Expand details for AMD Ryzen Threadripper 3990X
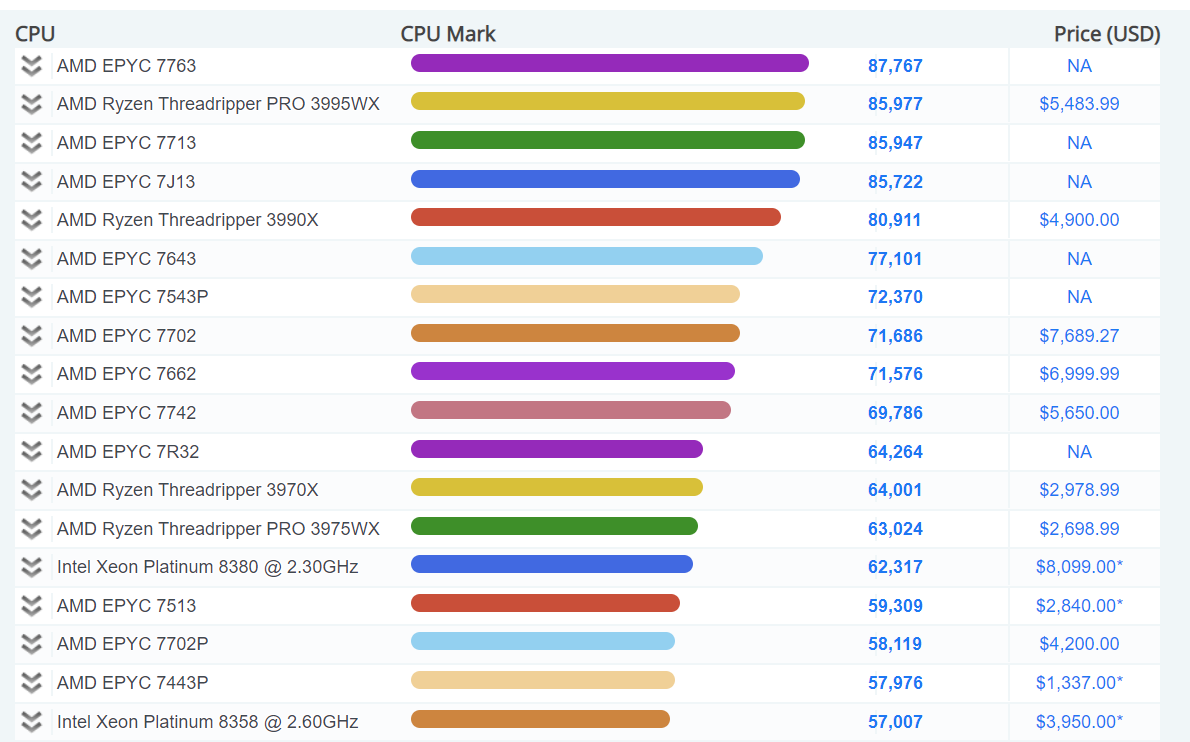1190x742 pixels. 32,220
